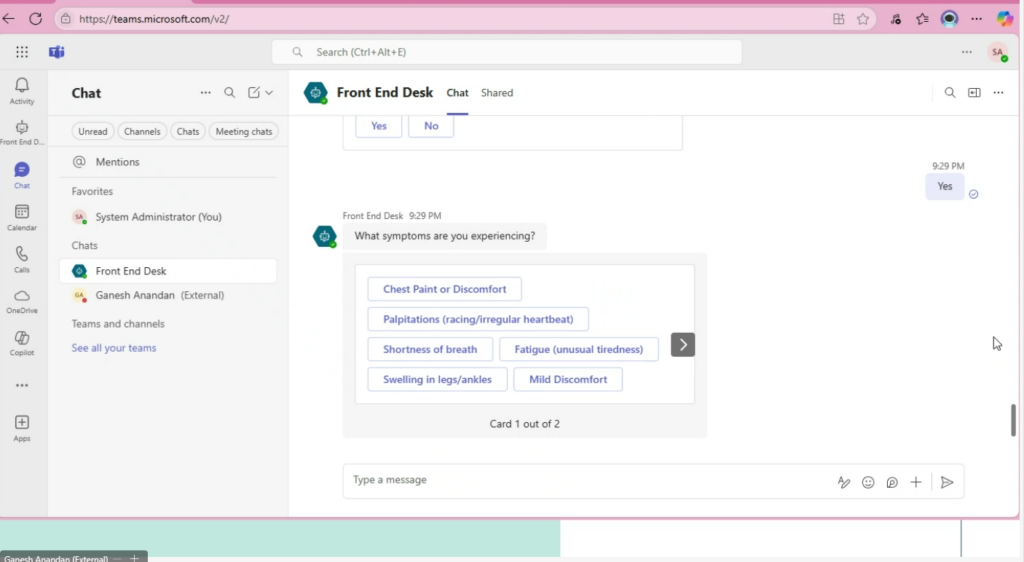Viewport: 1024px width, 562px height.
Task: Open the loop components icon
Action: click(x=892, y=482)
